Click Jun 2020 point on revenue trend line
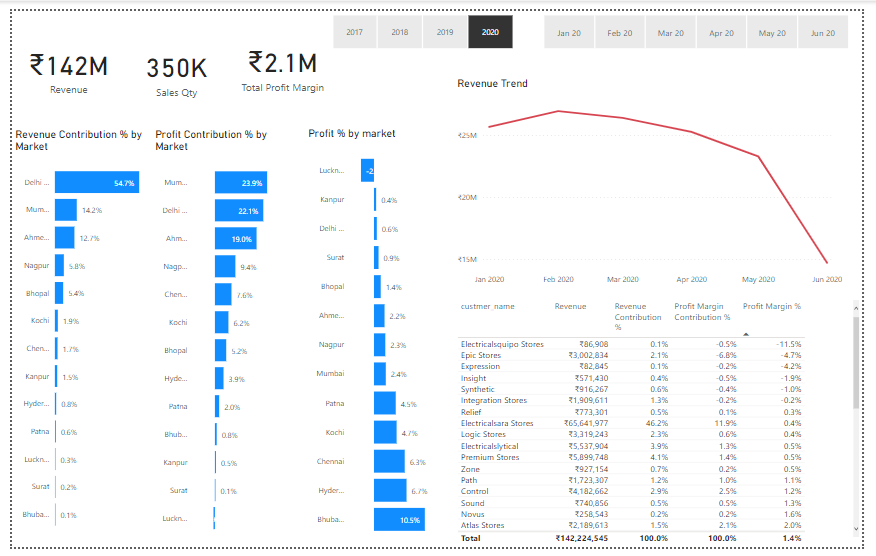The height and width of the screenshot is (556, 876). pos(827,262)
